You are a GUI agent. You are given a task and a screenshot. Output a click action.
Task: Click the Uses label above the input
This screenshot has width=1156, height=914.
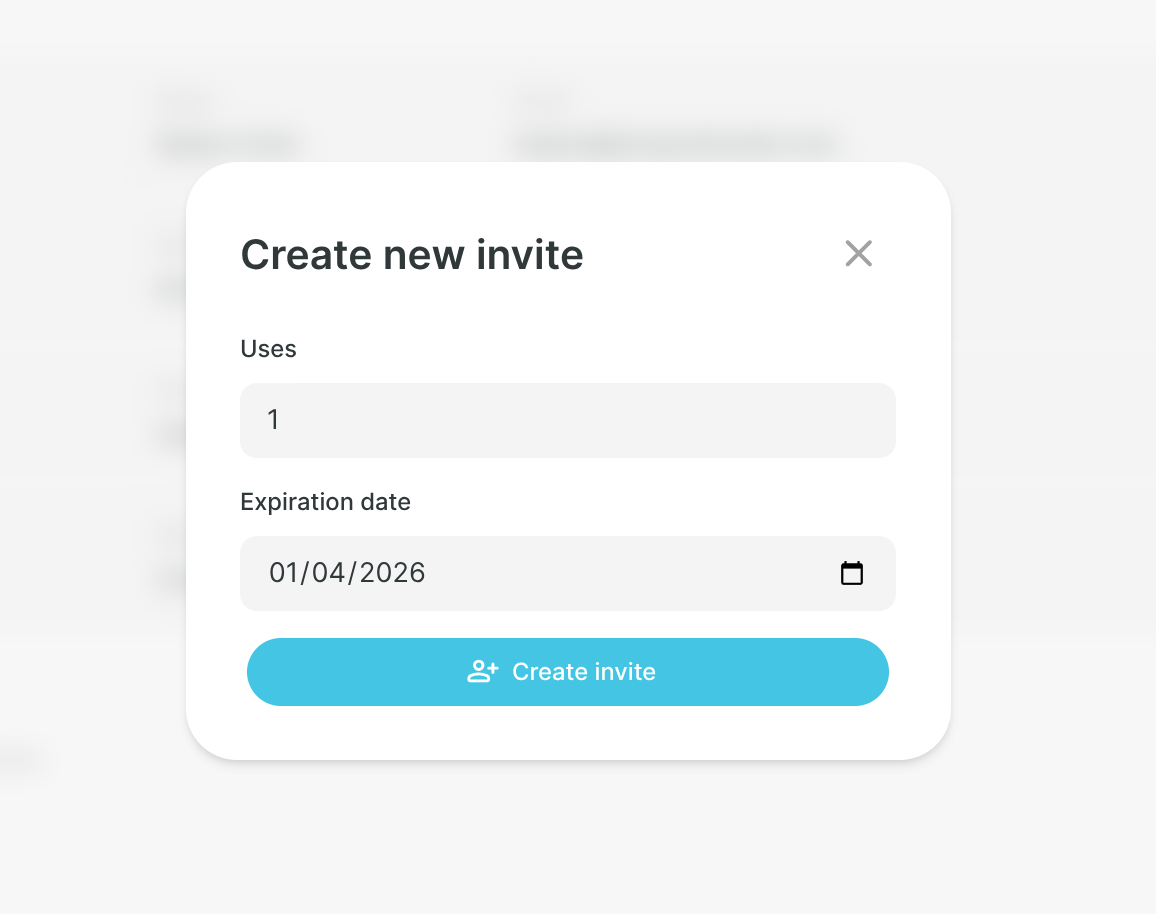coord(268,348)
